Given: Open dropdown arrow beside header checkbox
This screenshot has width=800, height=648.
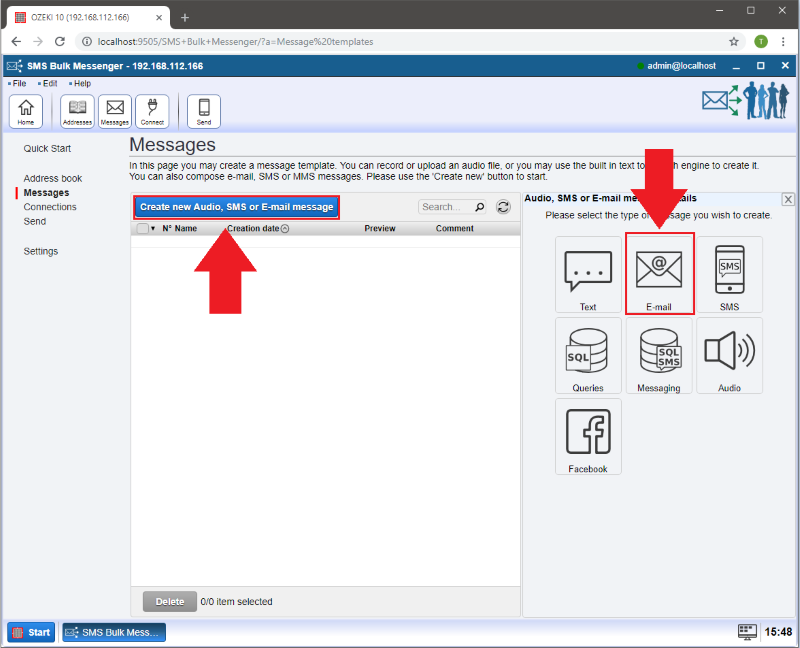Looking at the screenshot, I should [x=153, y=228].
